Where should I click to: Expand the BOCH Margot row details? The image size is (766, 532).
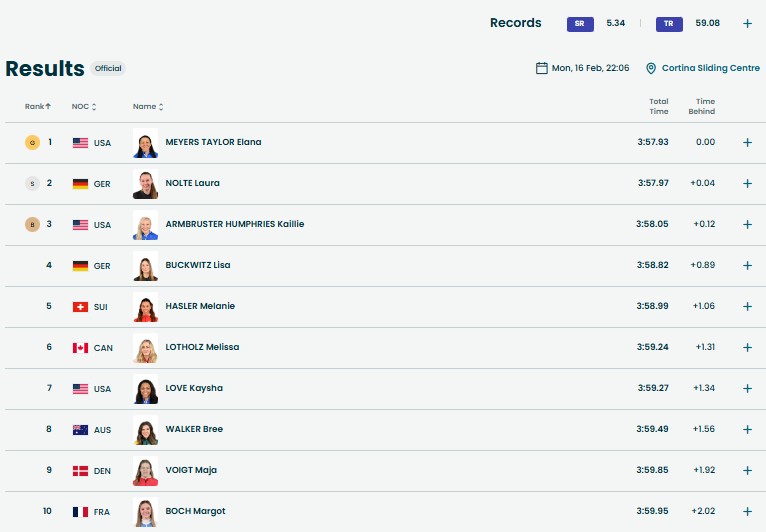pyautogui.click(x=747, y=511)
